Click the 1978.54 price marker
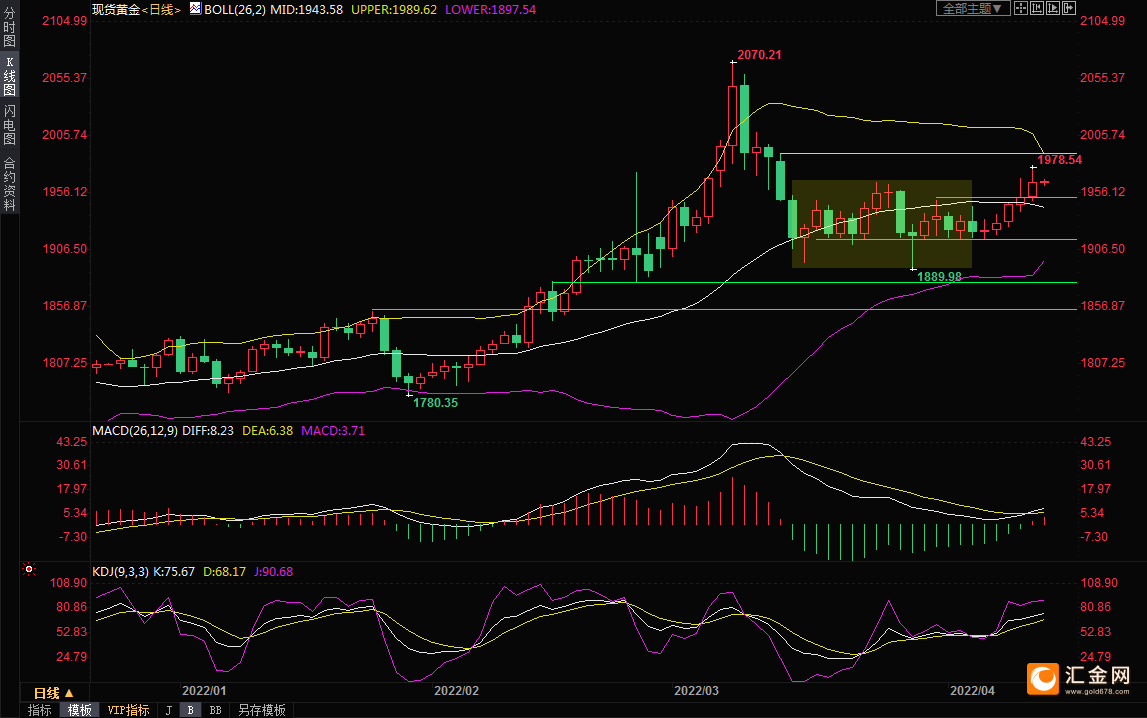This screenshot has width=1147, height=718. (x=1059, y=159)
